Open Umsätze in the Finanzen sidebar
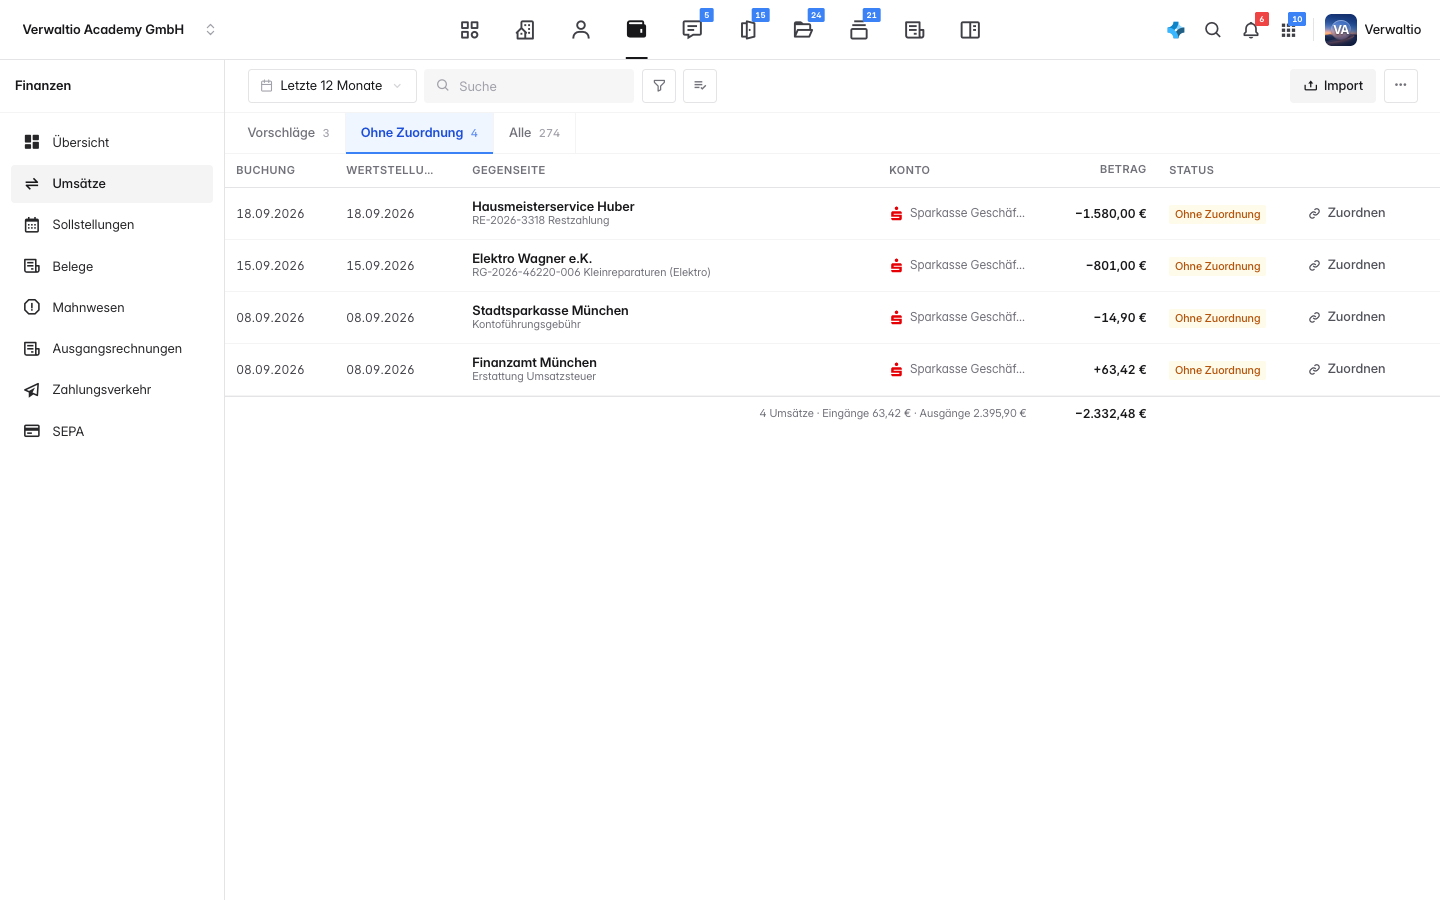The width and height of the screenshot is (1440, 900). pyautogui.click(x=112, y=184)
